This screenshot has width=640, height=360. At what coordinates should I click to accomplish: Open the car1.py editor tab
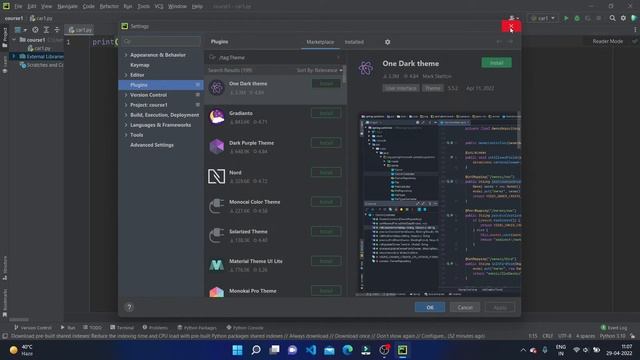click(x=80, y=30)
